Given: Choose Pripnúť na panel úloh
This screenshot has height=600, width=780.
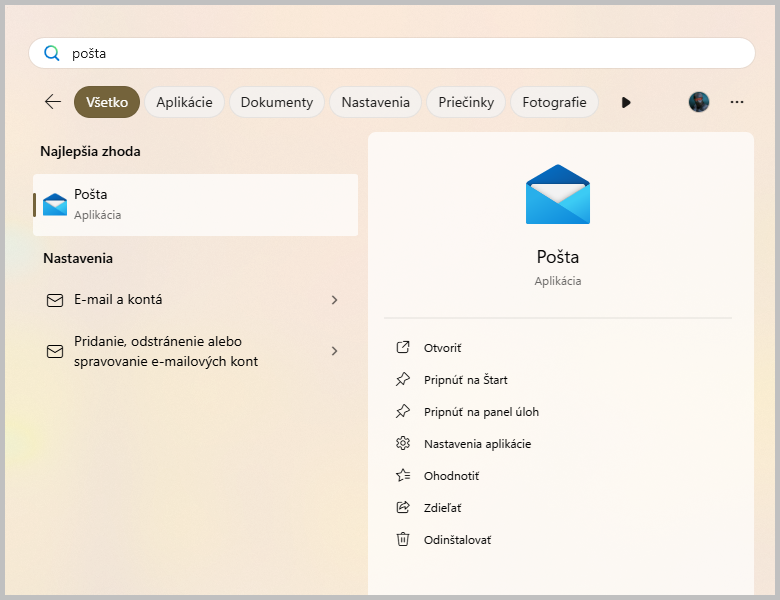Looking at the screenshot, I should [x=481, y=412].
